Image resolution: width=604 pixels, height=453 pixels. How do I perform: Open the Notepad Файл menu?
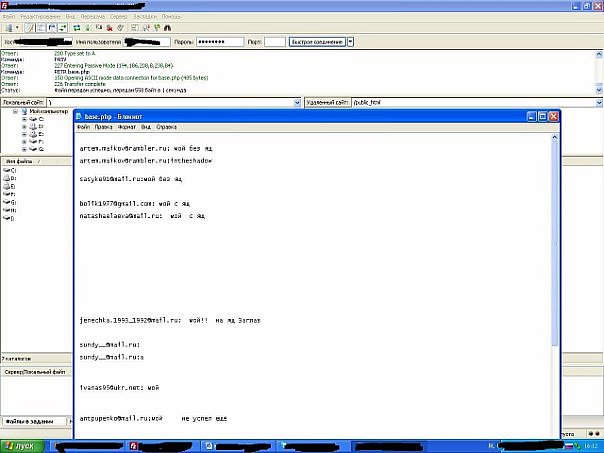[83, 128]
